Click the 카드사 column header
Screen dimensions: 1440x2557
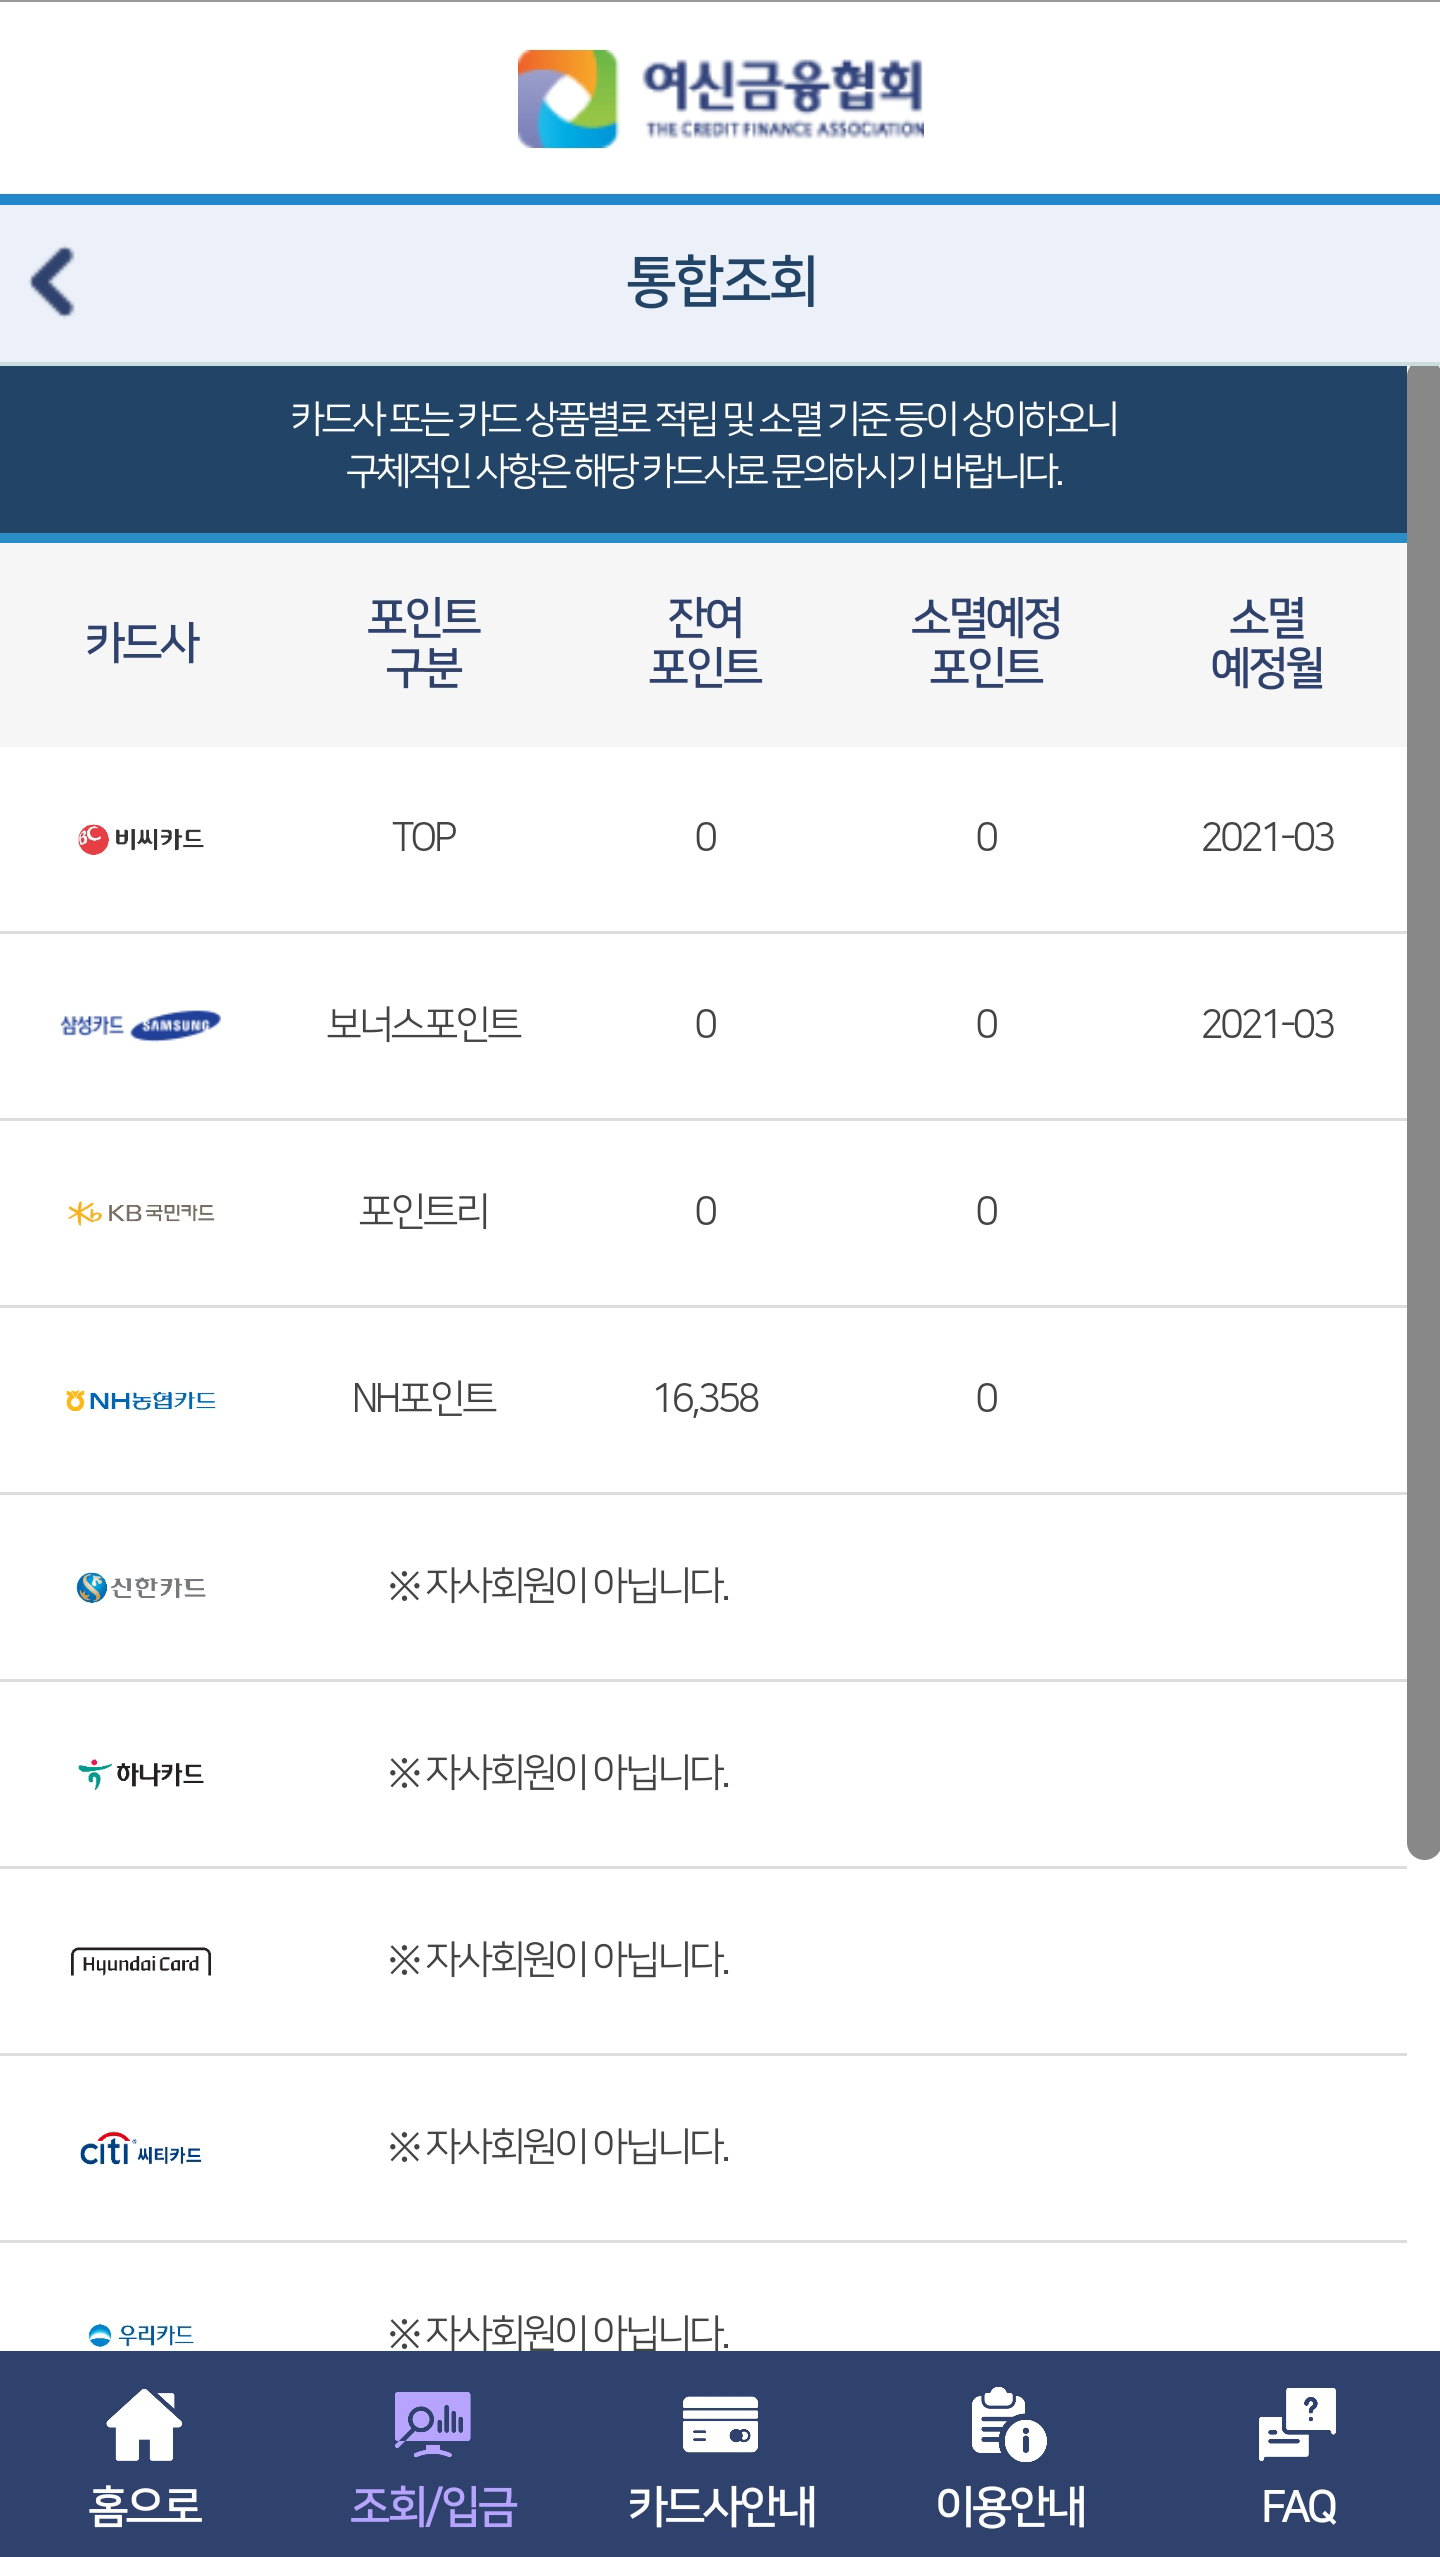point(142,642)
